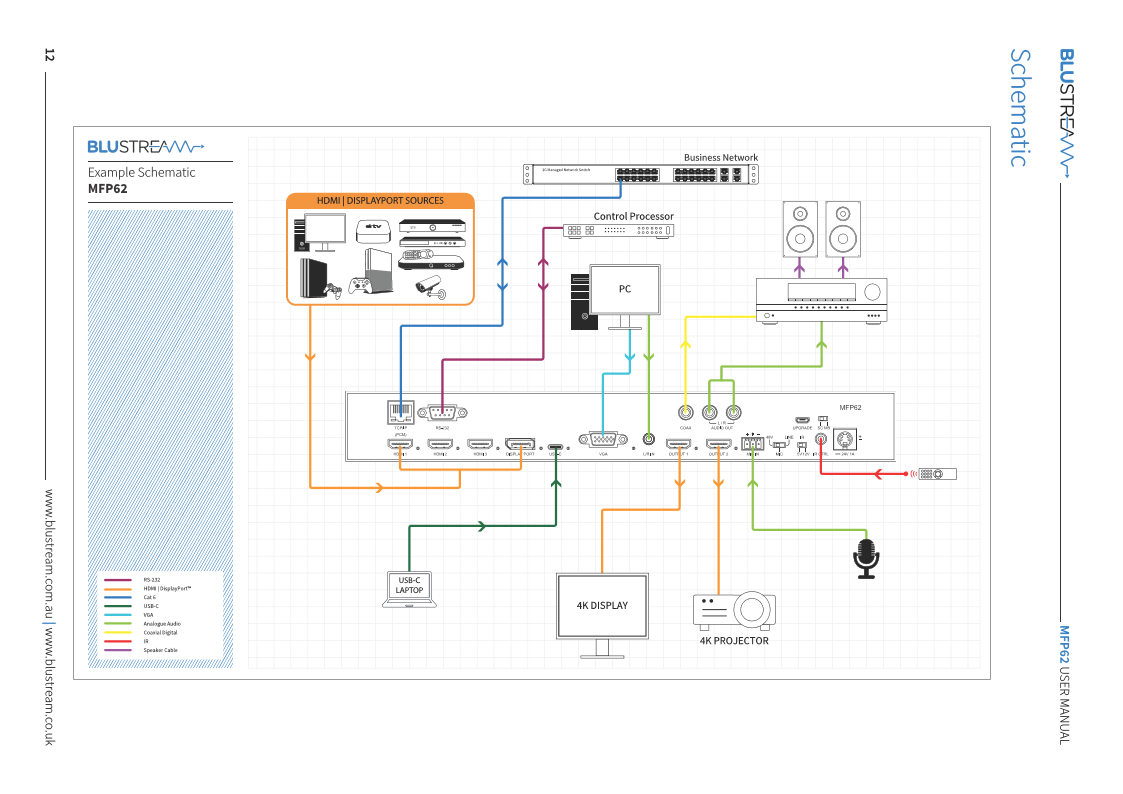This screenshot has width=1123, height=794.
Task: Click the microphone icon
Action: tap(867, 558)
